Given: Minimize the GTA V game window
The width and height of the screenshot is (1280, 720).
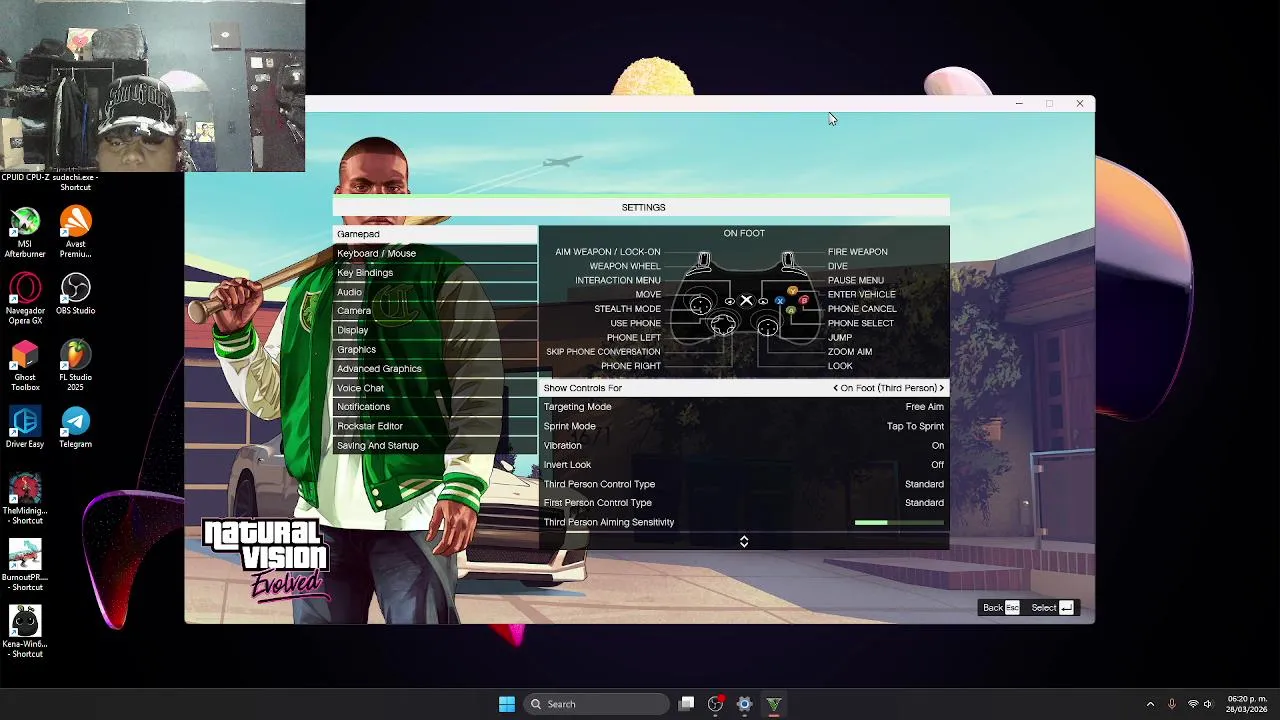Looking at the screenshot, I should click(1019, 104).
